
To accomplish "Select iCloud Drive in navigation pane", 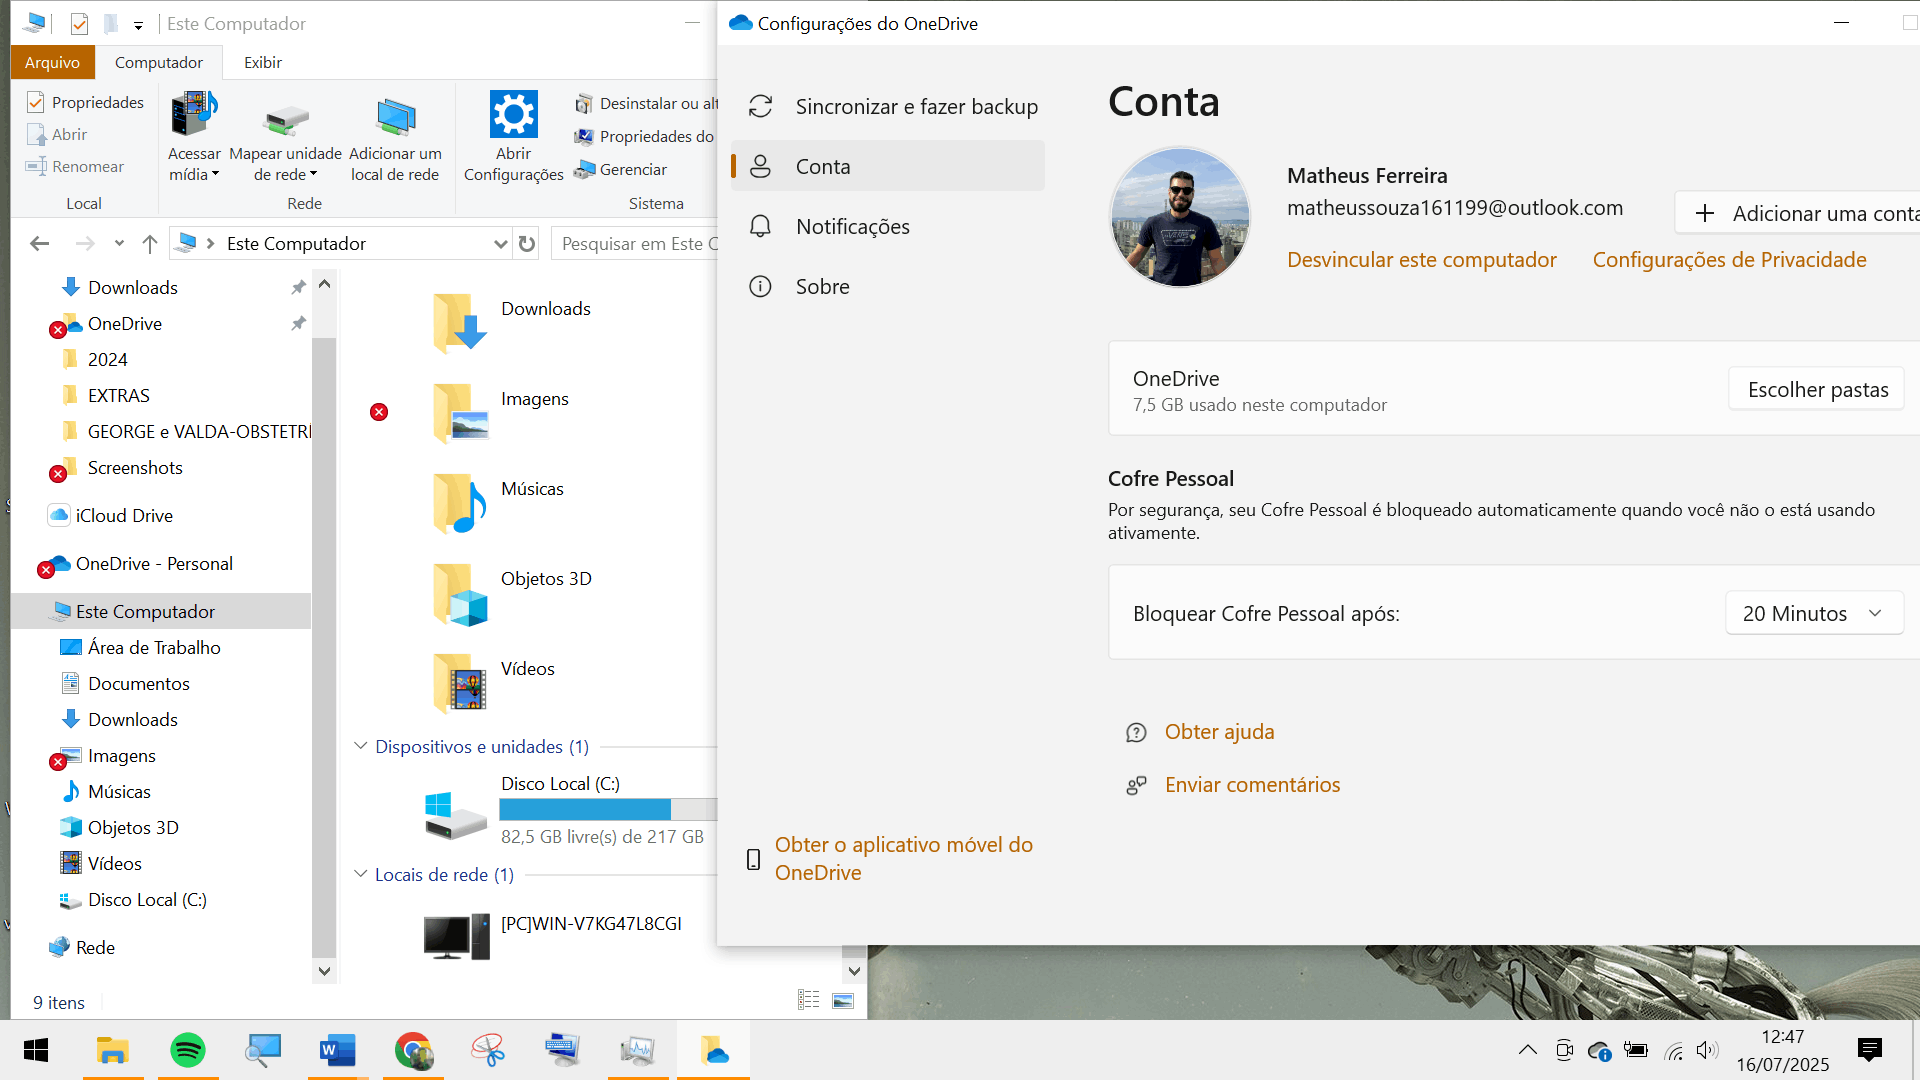I will 124,516.
